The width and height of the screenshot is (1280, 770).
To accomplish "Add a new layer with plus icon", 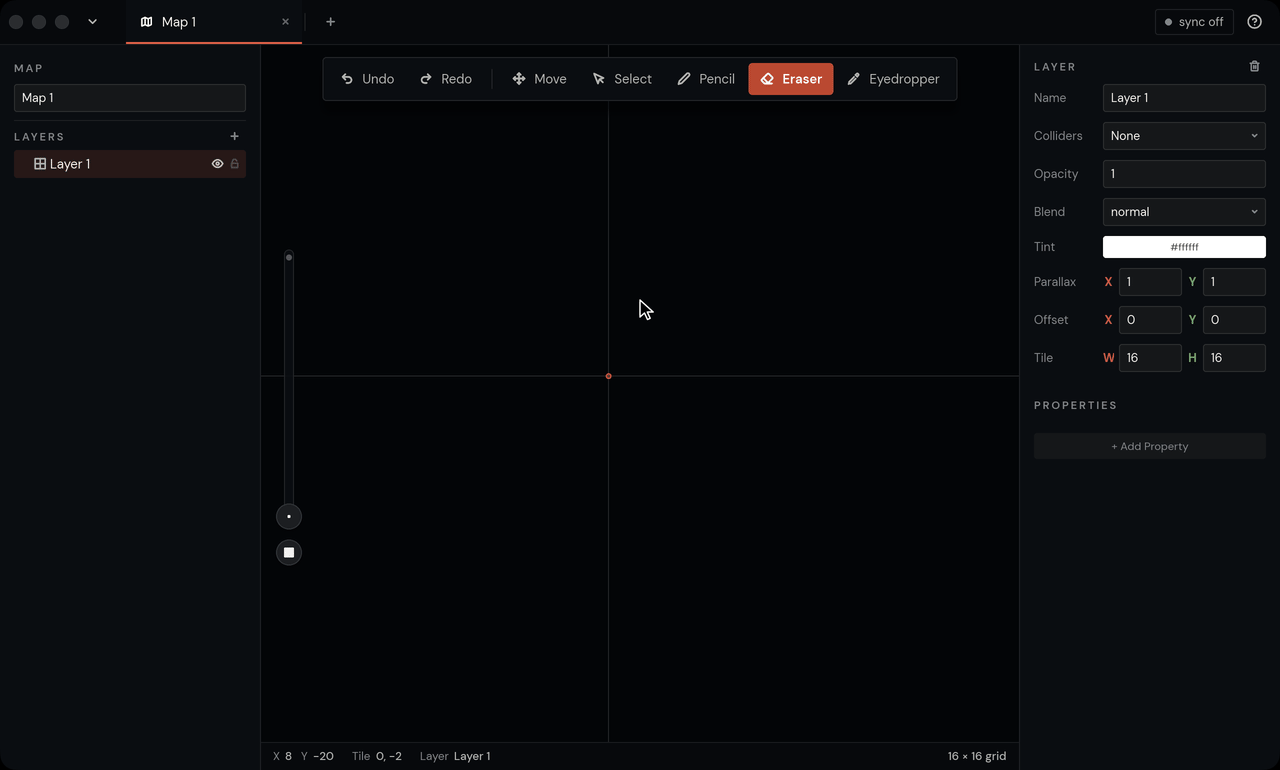I will [235, 136].
